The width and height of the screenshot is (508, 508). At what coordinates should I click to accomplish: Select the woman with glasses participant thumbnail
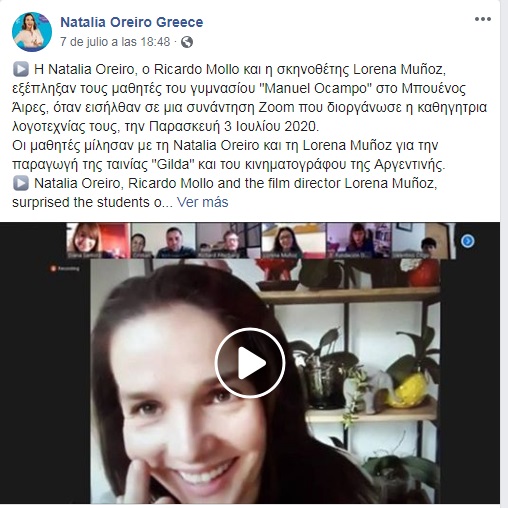coord(294,241)
